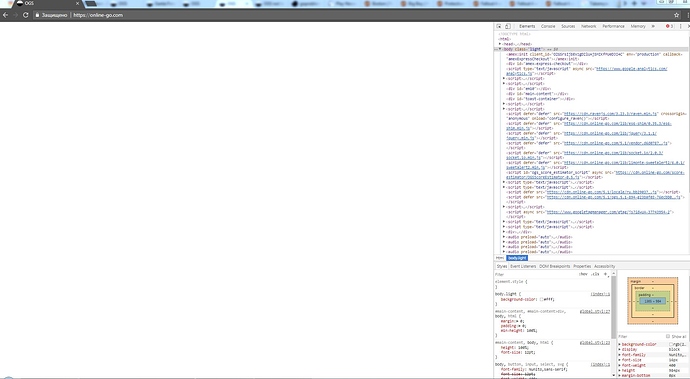
Task: Expand computed font-family property
Action: click(x=620, y=355)
